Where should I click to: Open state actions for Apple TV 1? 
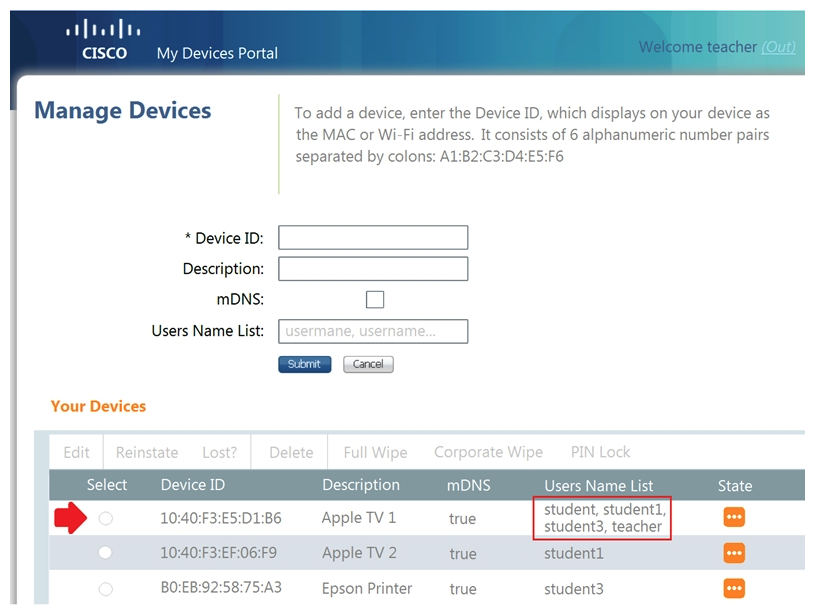click(734, 517)
